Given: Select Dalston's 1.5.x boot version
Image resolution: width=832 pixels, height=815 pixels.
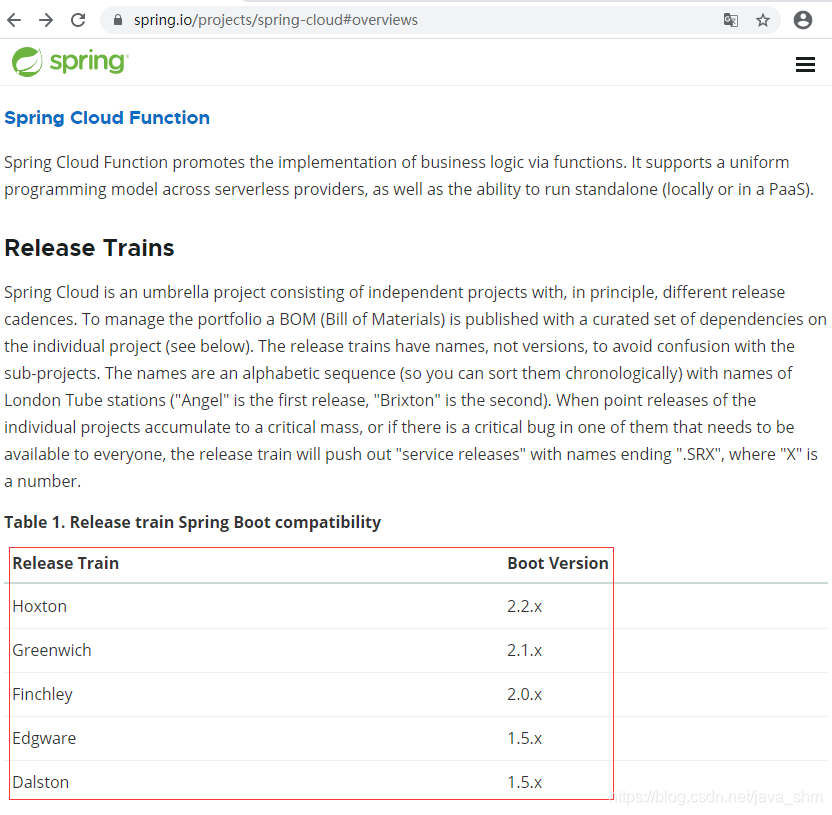Looking at the screenshot, I should click(524, 782).
